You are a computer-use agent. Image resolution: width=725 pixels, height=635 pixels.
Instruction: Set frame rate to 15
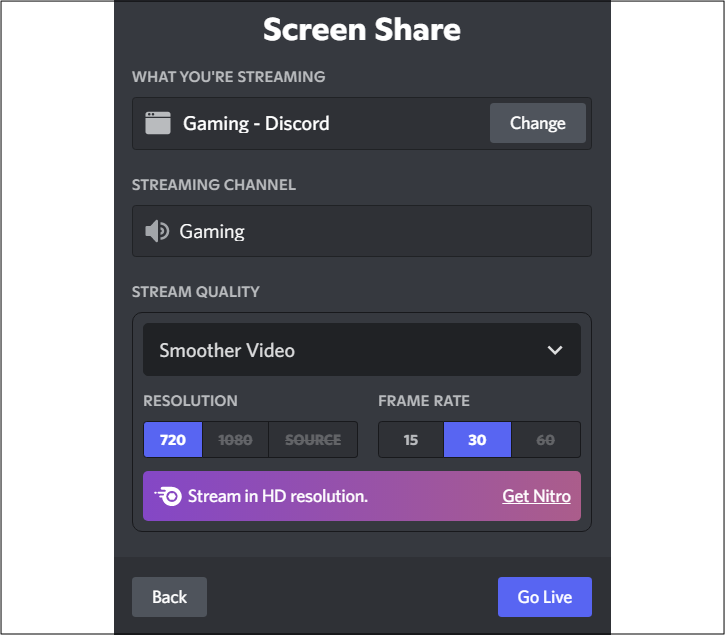coord(411,439)
